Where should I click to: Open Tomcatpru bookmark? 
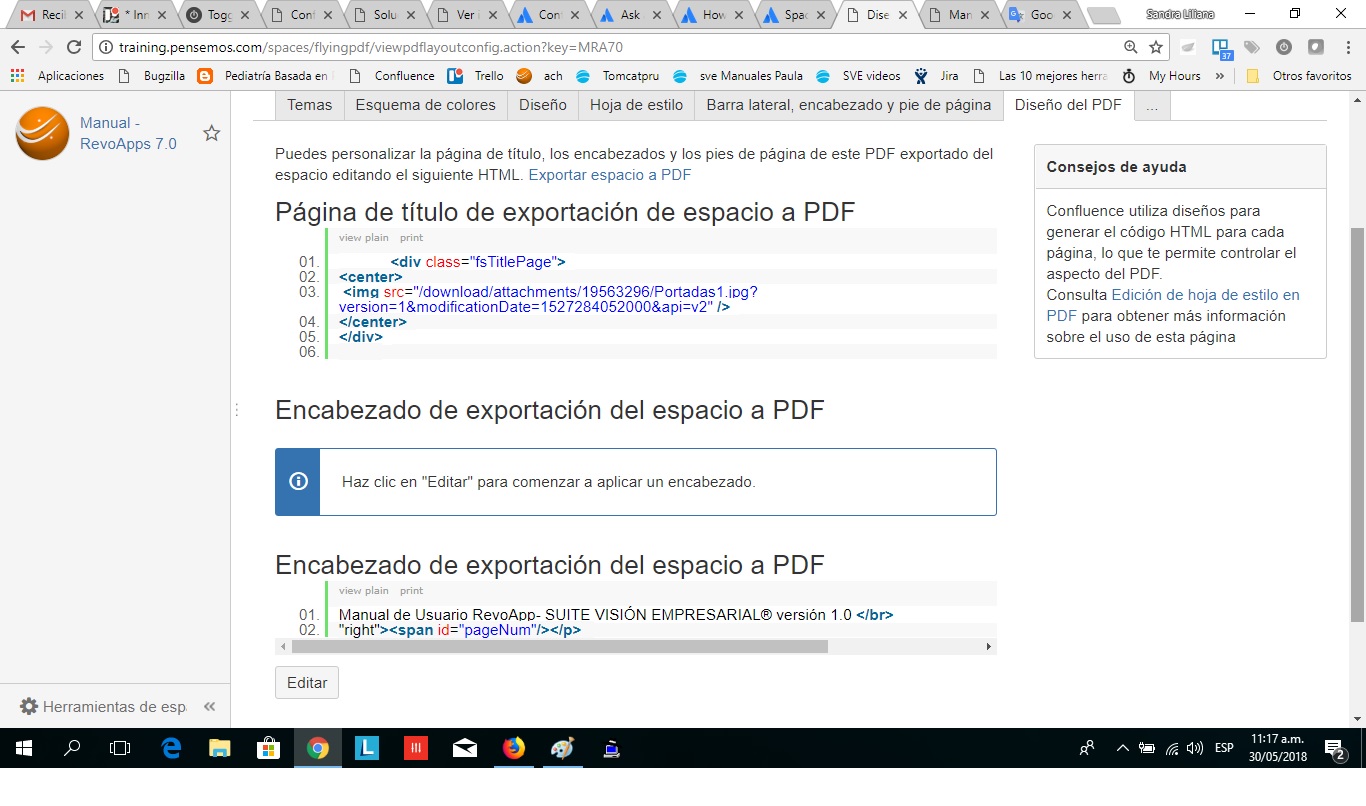coord(618,76)
